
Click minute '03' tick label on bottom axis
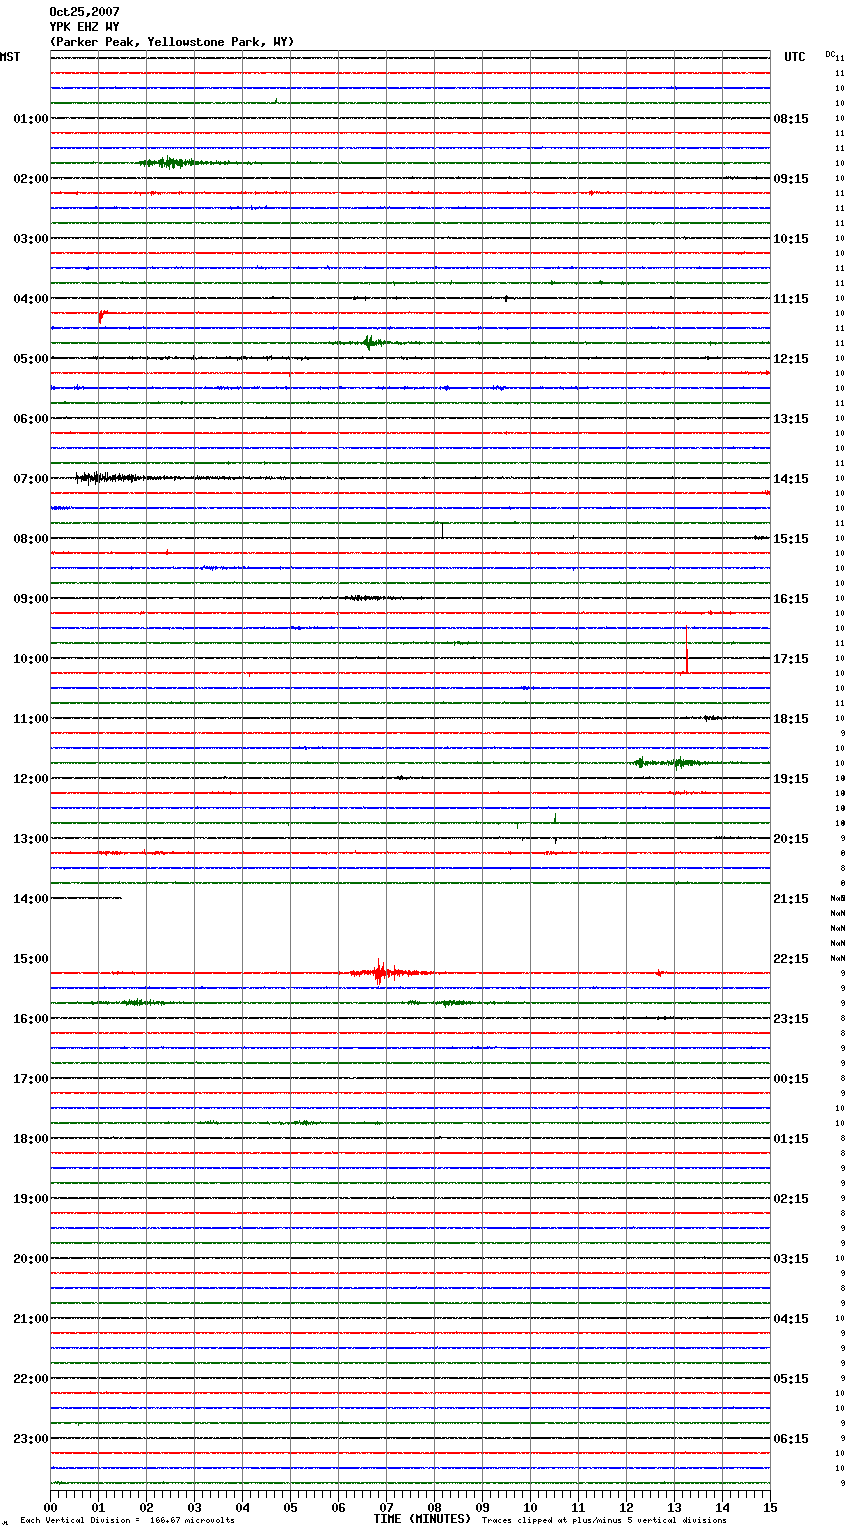coord(194,1507)
